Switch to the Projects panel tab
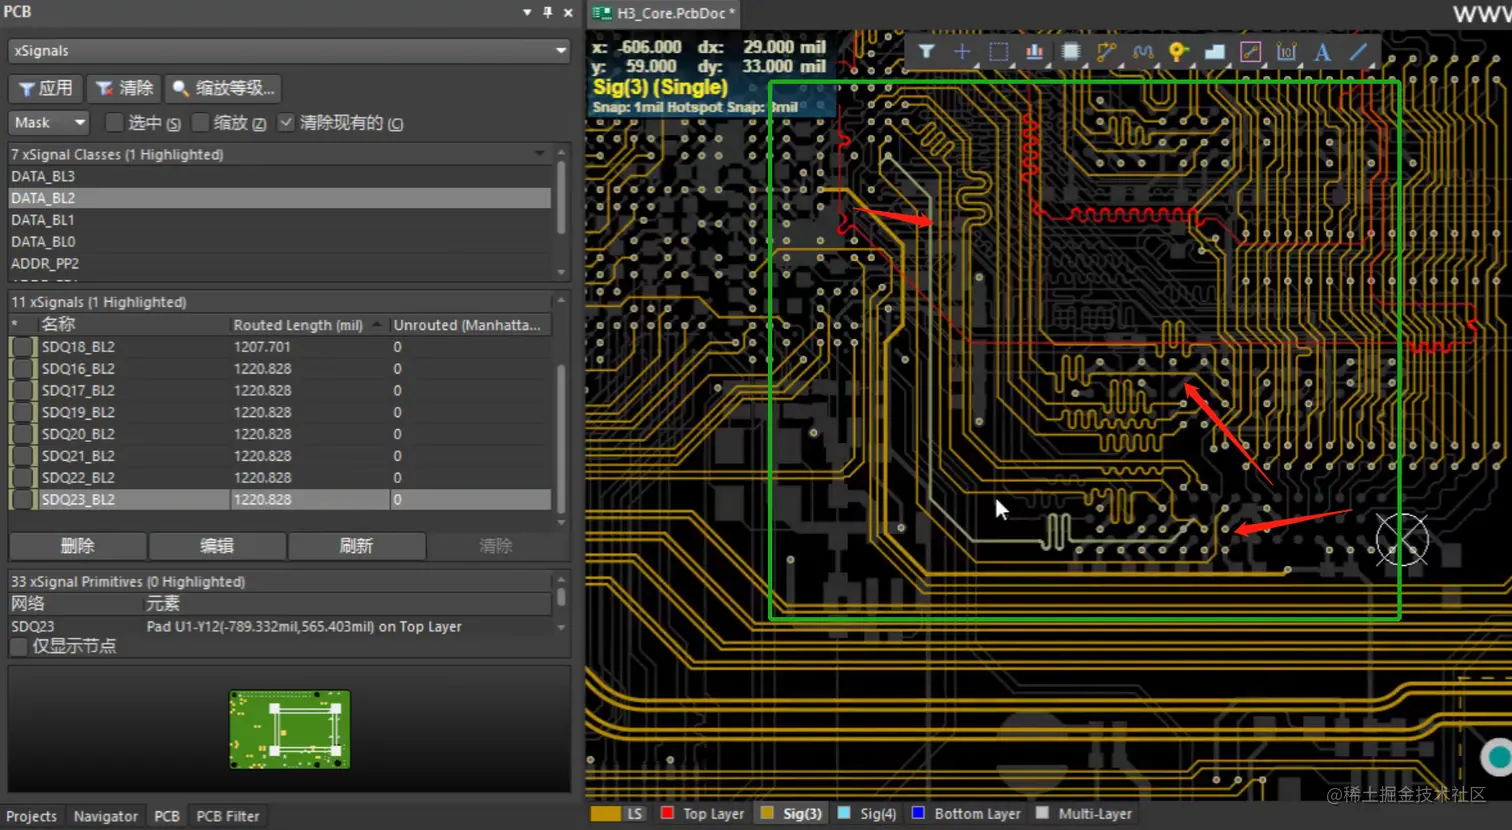The width and height of the screenshot is (1512, 830). click(x=31, y=816)
